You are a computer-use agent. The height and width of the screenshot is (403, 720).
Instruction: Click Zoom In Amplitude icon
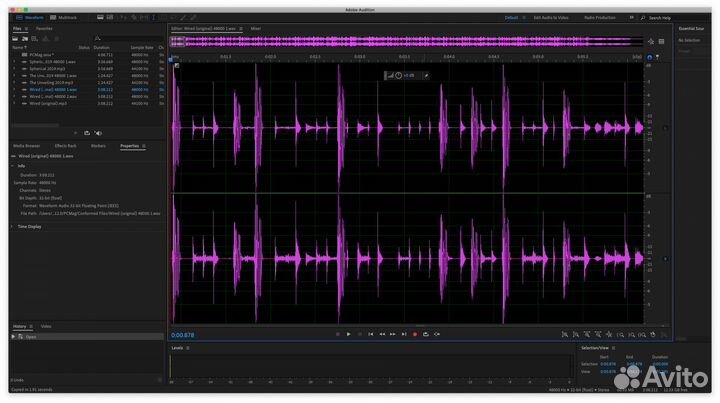[x=564, y=335]
